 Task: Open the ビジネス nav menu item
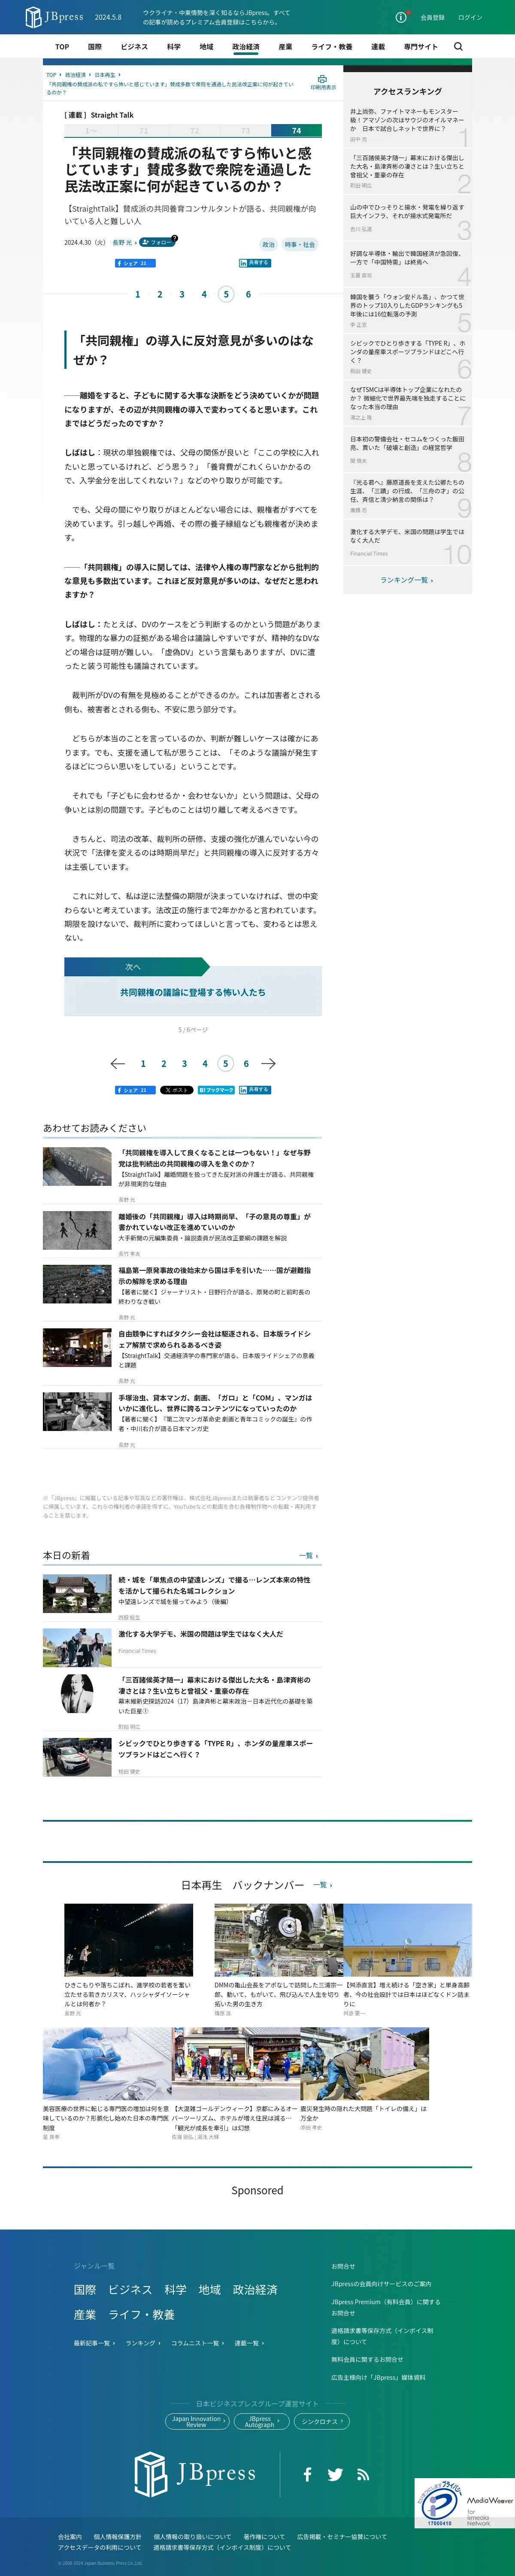[134, 47]
